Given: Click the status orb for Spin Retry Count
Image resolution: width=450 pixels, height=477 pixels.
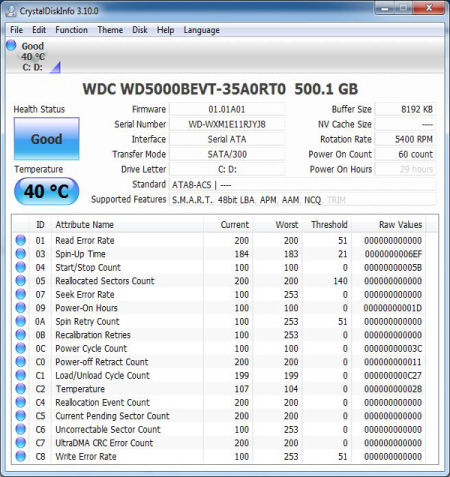Looking at the screenshot, I should [x=21, y=321].
